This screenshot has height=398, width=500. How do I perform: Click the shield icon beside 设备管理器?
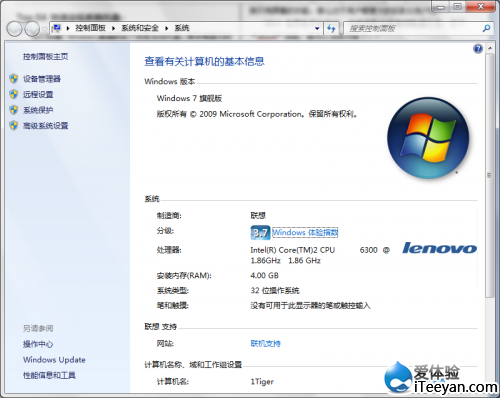tap(14, 79)
